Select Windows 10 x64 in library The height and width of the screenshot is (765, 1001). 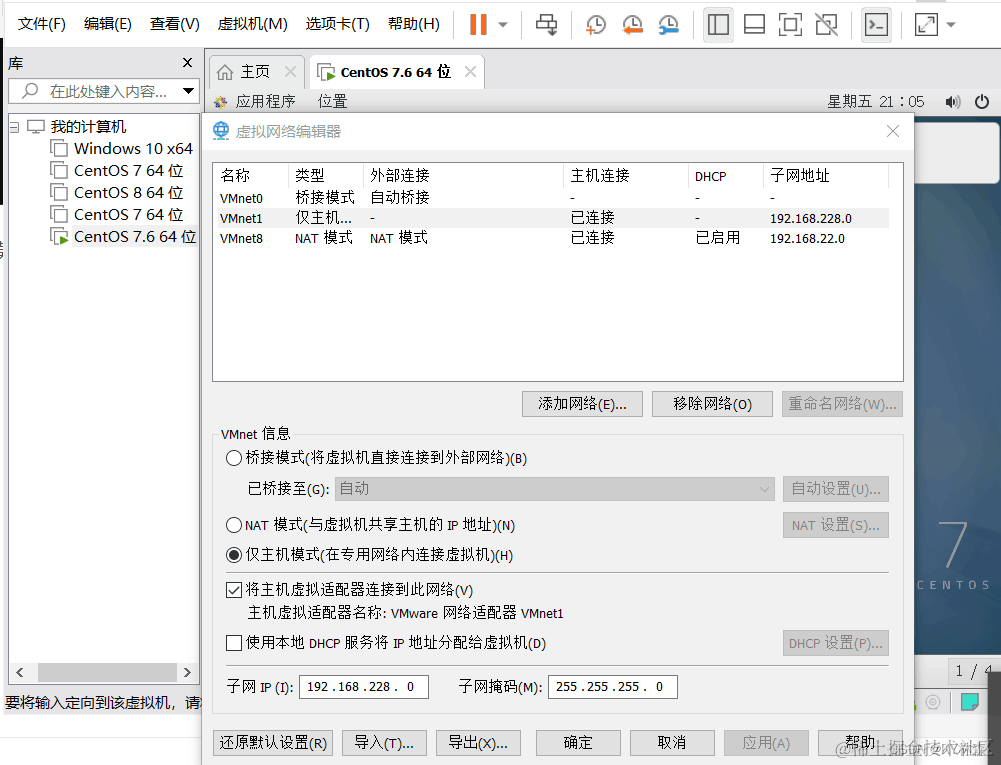133,149
